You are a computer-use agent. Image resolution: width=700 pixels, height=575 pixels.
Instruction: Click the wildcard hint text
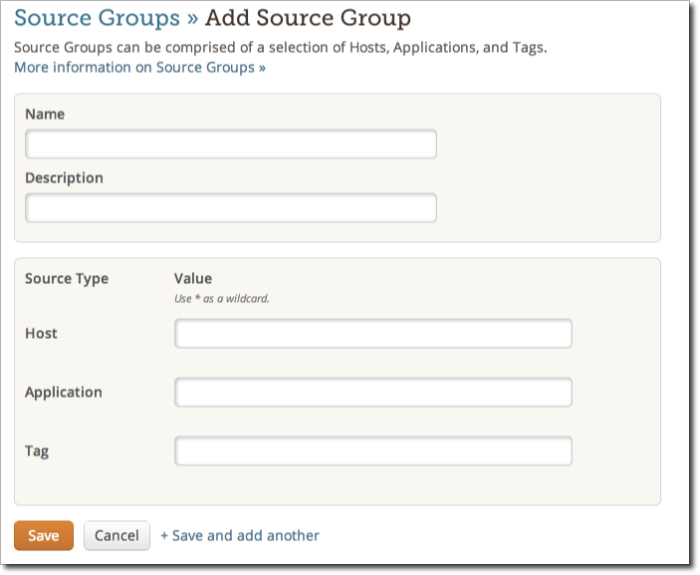coord(222,298)
